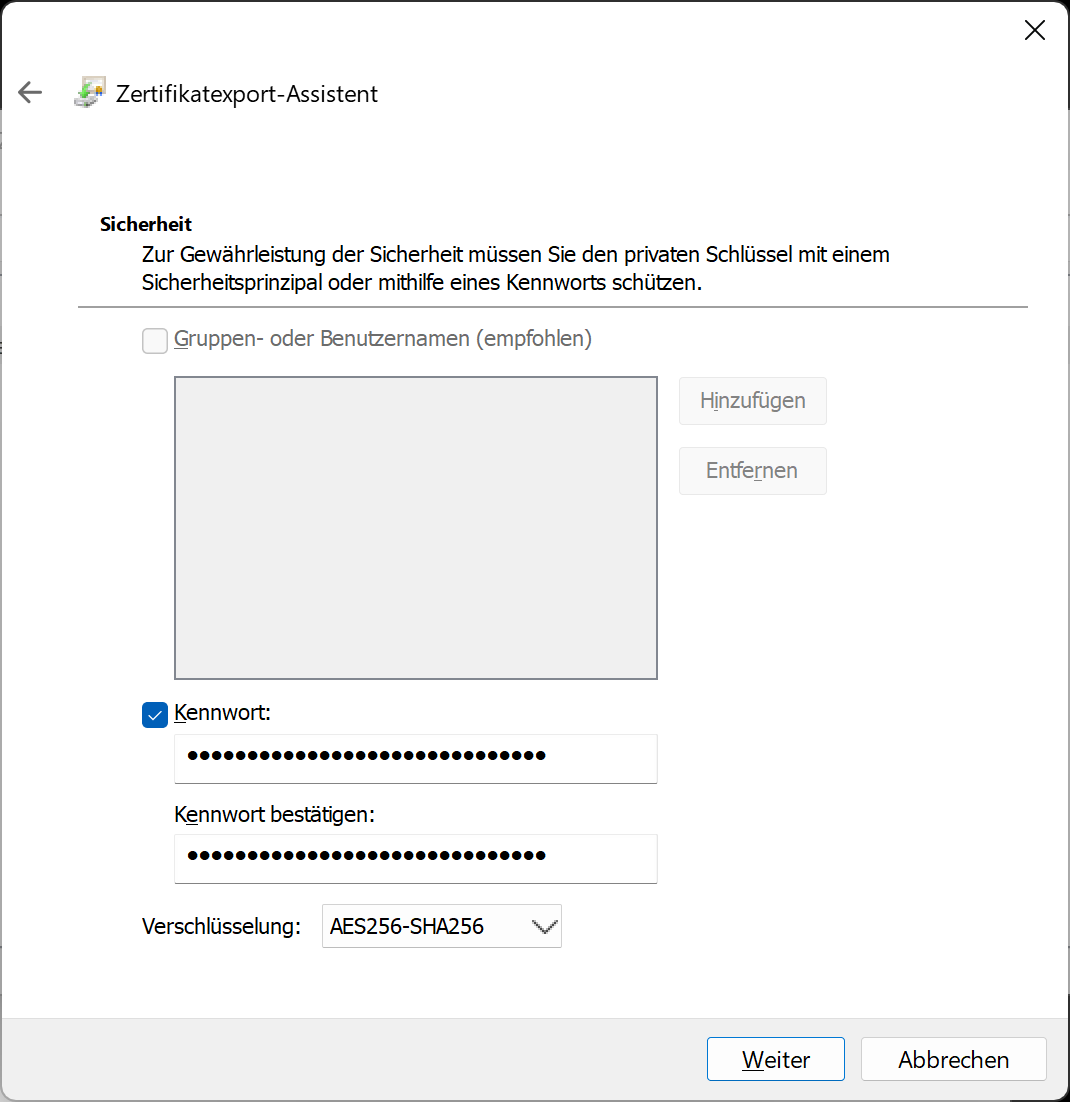1070x1102 pixels.
Task: Click the bold Sicherheit heading
Action: 146,224
